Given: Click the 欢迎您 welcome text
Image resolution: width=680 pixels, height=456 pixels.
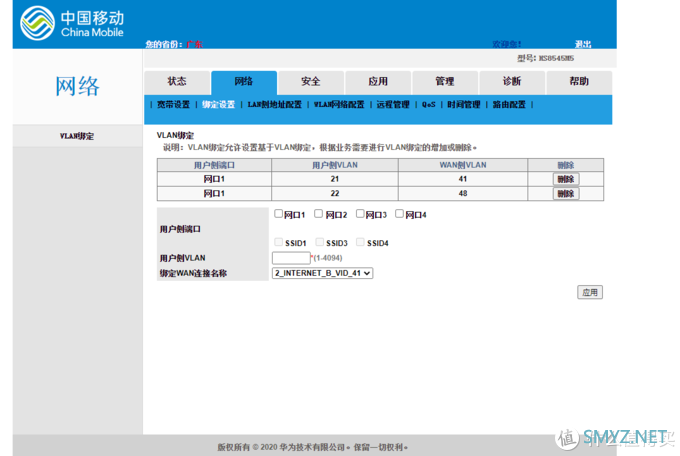Looking at the screenshot, I should point(507,44).
